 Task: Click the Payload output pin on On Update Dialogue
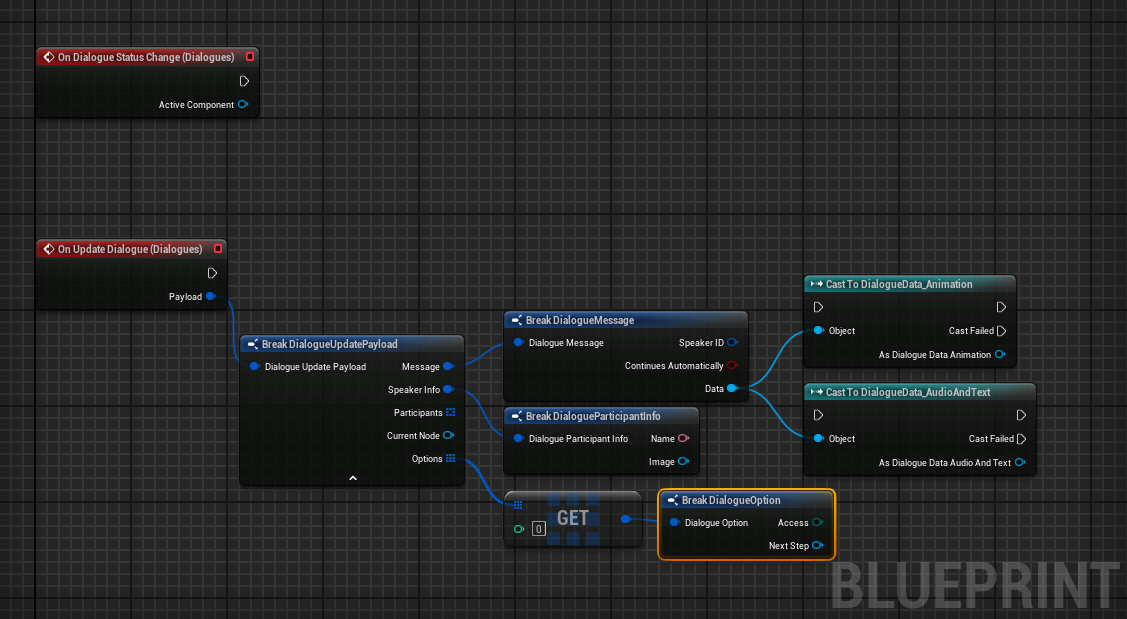click(x=211, y=296)
